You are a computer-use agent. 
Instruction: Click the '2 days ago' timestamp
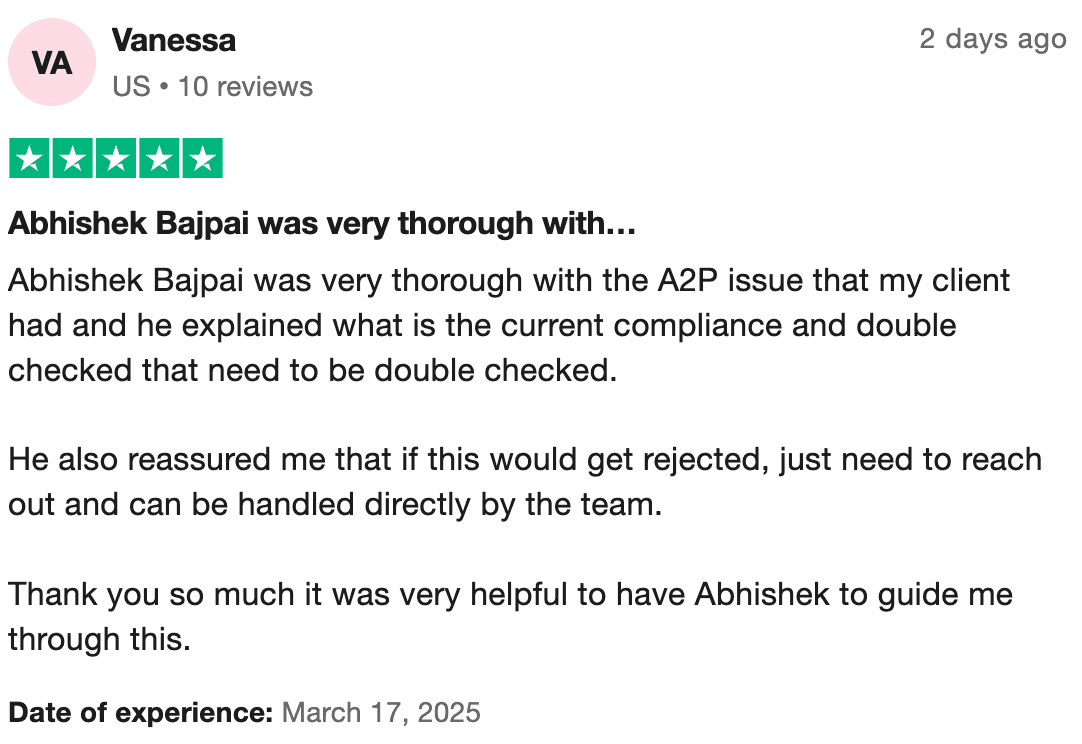992,39
